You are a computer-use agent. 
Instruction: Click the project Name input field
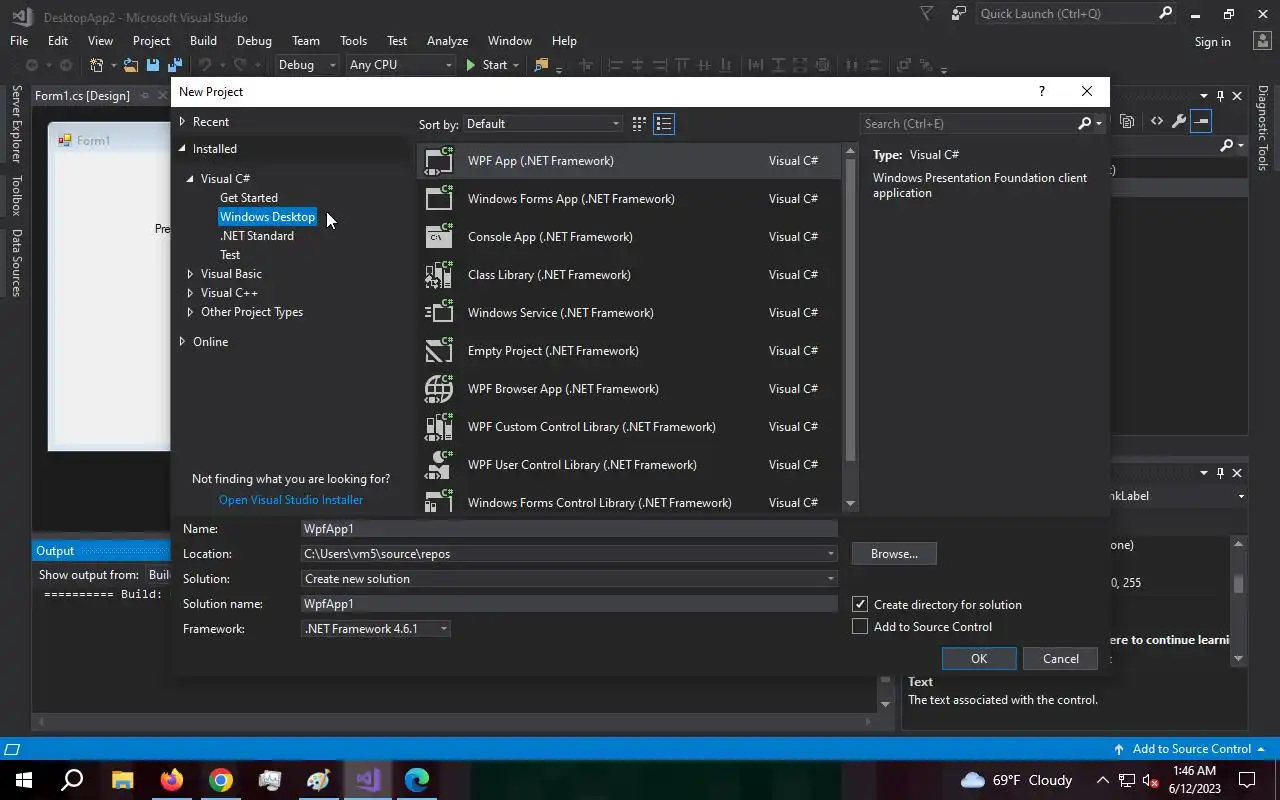coord(569,528)
